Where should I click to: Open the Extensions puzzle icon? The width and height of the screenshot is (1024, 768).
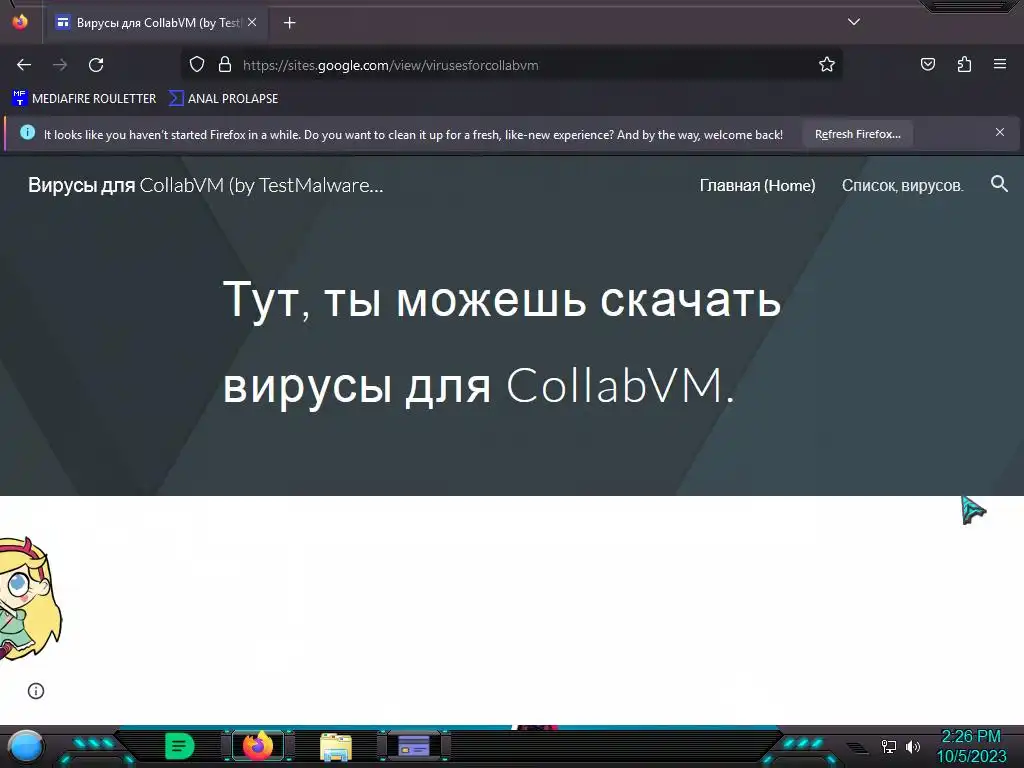pyautogui.click(x=964, y=64)
